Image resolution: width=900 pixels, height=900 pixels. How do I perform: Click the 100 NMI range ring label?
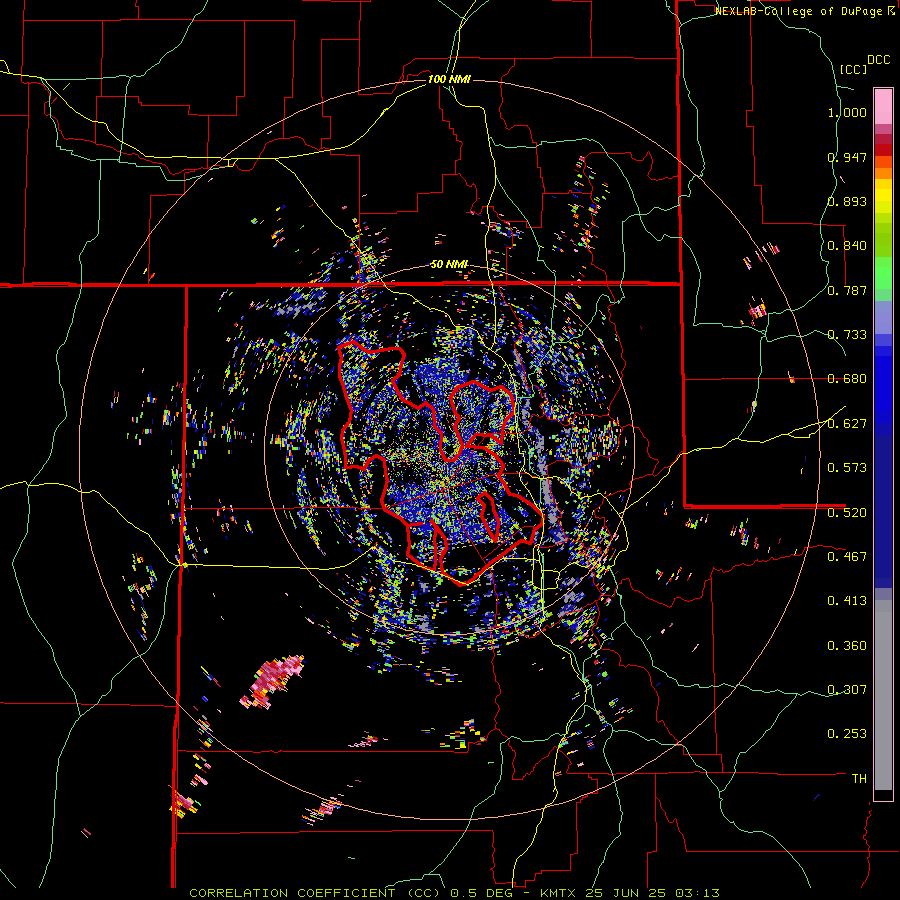(x=449, y=79)
